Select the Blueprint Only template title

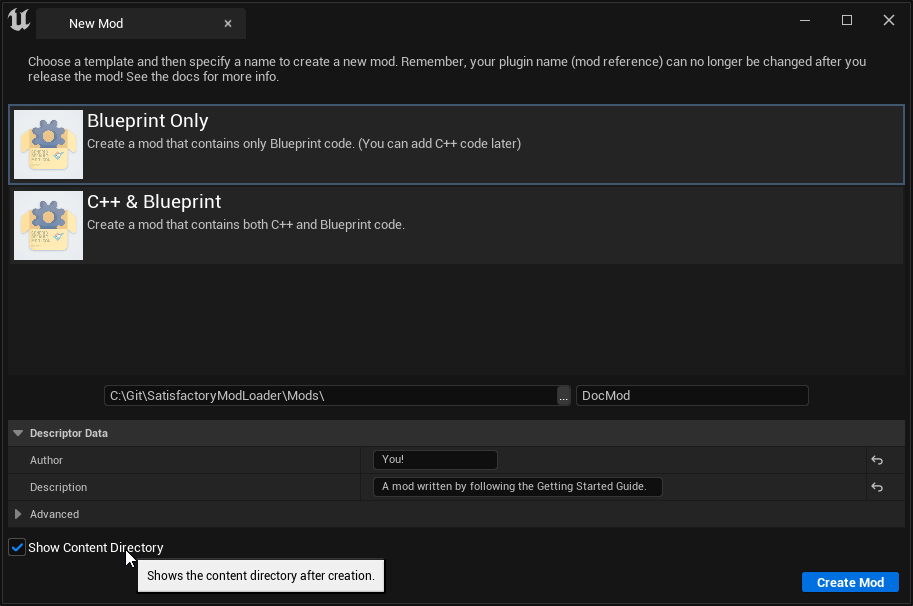click(x=147, y=121)
